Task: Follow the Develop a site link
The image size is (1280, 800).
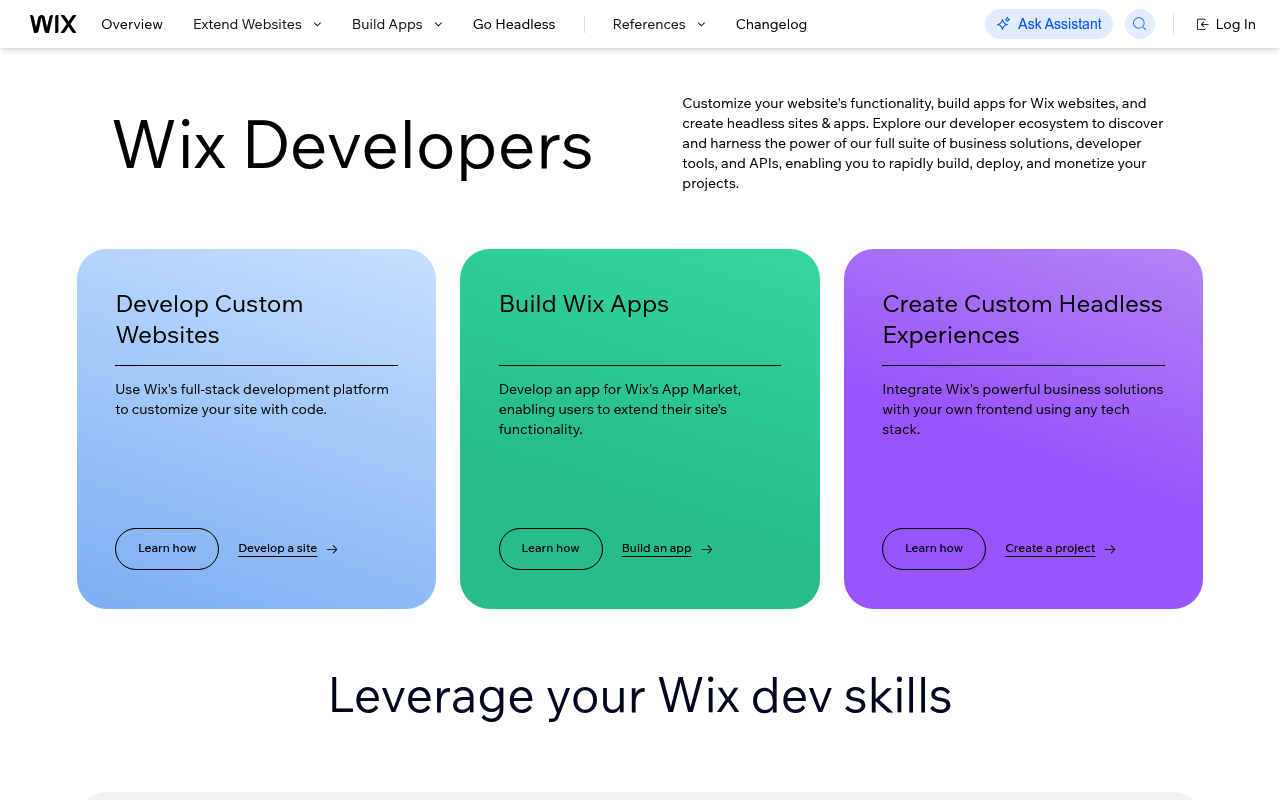Action: pos(278,549)
